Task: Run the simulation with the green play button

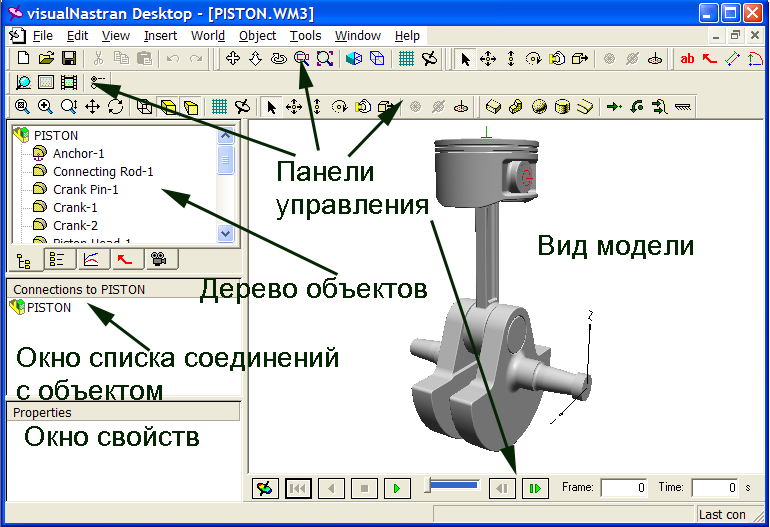Action: (x=397, y=488)
